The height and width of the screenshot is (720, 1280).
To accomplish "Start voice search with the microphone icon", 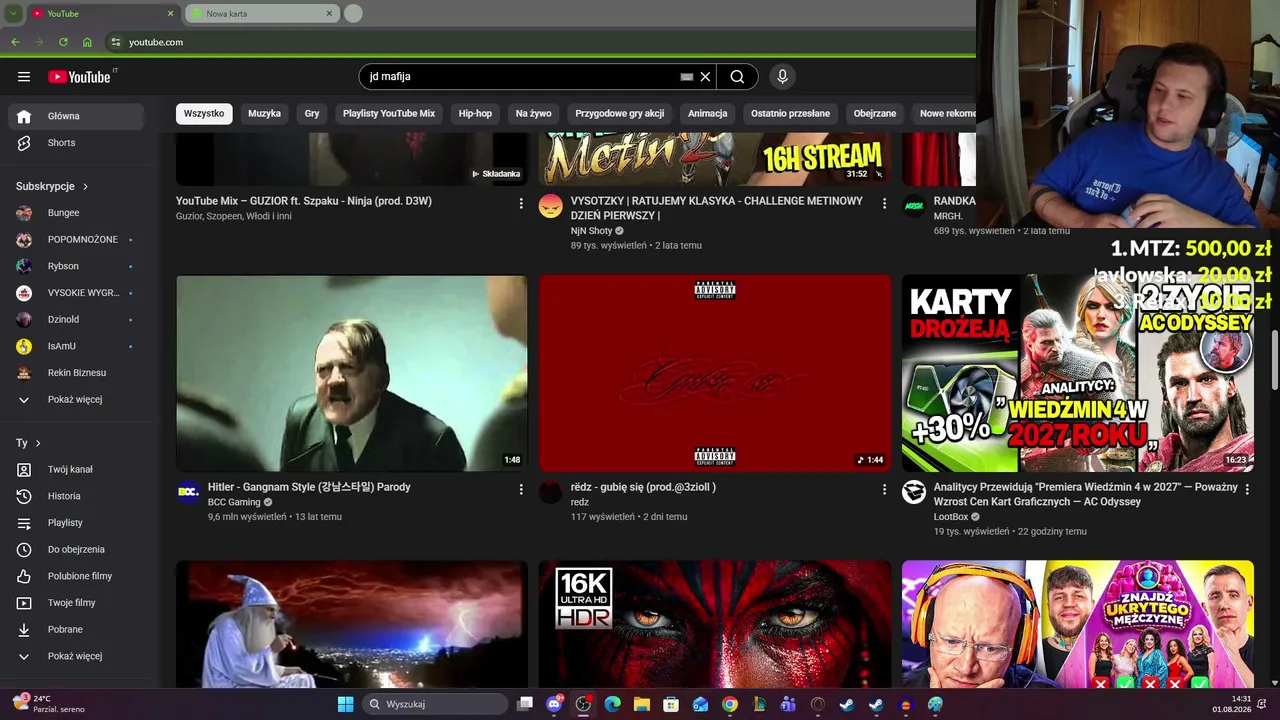I will pyautogui.click(x=783, y=77).
